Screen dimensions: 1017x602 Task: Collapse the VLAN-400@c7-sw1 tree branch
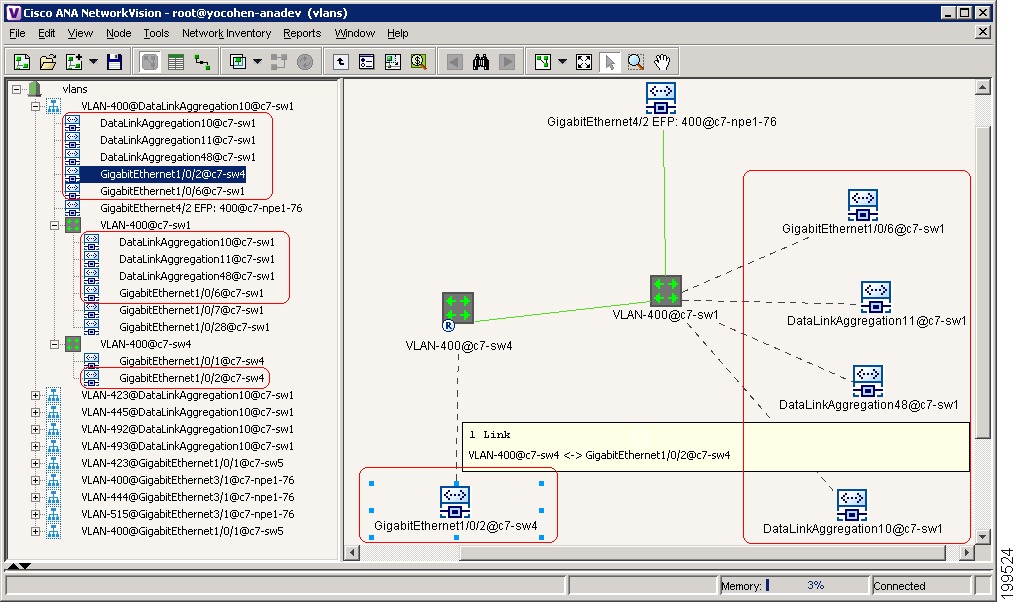pyautogui.click(x=54, y=225)
